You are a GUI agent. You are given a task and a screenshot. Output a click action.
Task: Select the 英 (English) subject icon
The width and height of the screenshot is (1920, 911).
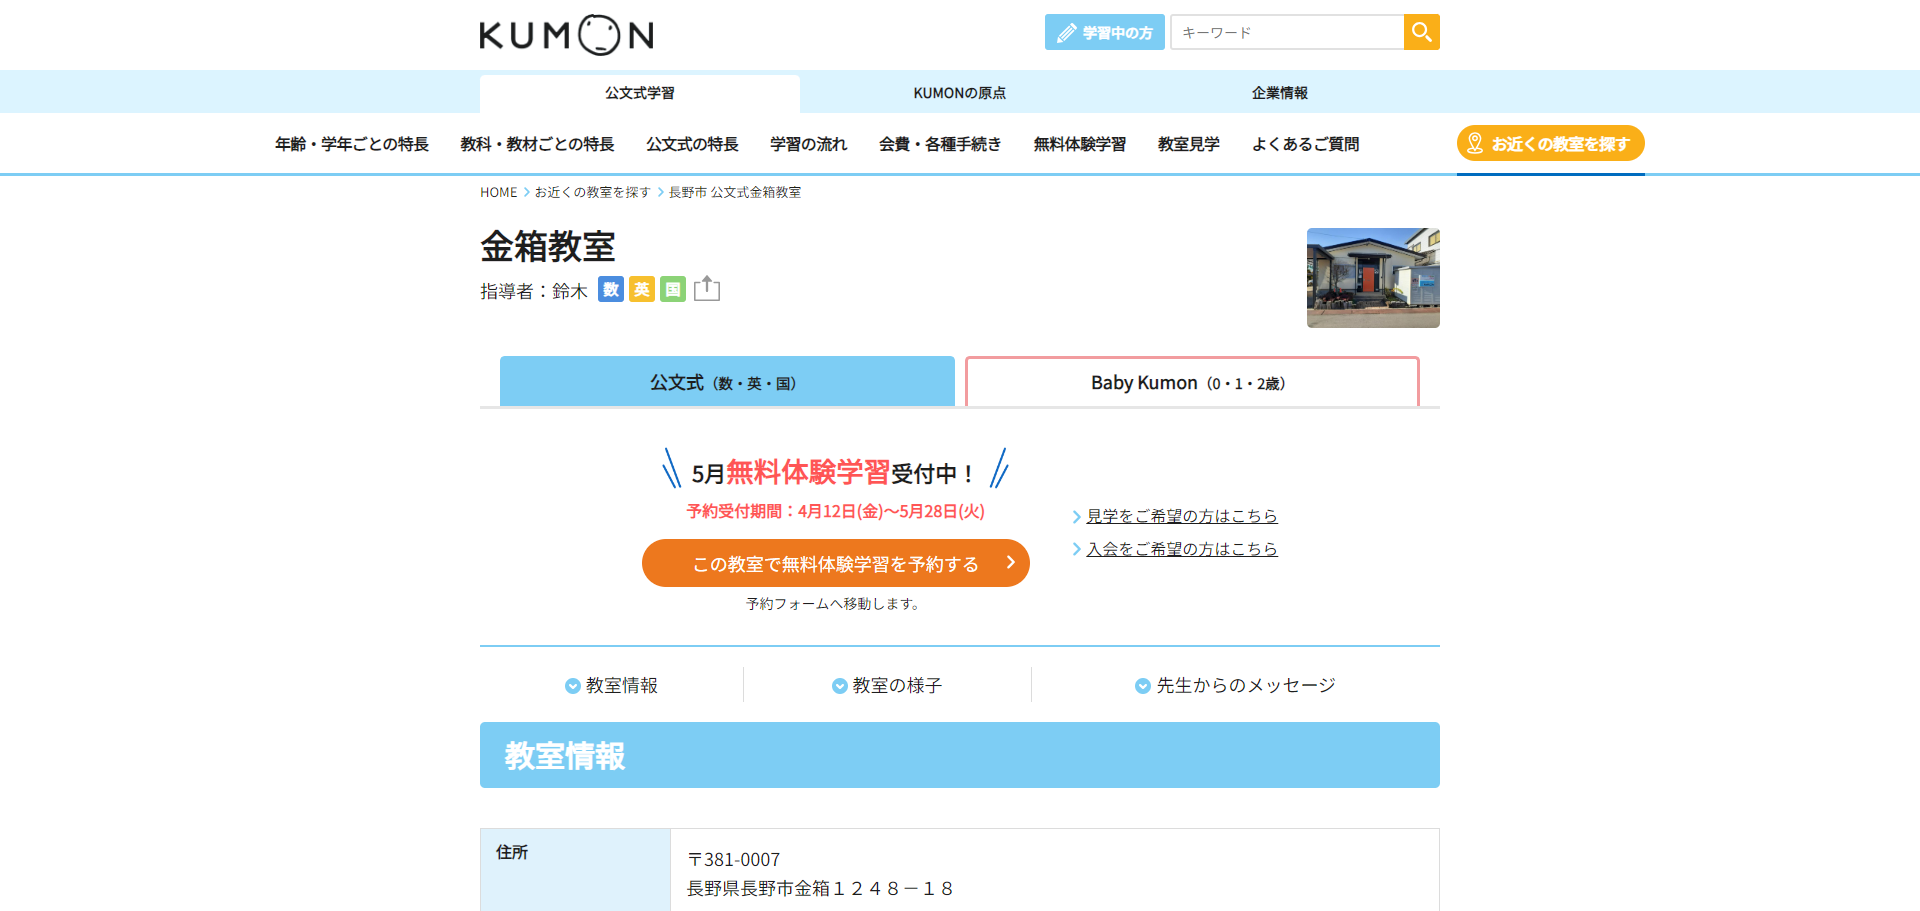641,290
